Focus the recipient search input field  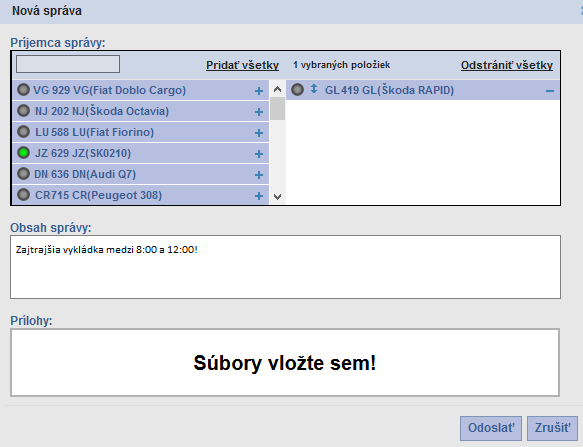[68, 64]
